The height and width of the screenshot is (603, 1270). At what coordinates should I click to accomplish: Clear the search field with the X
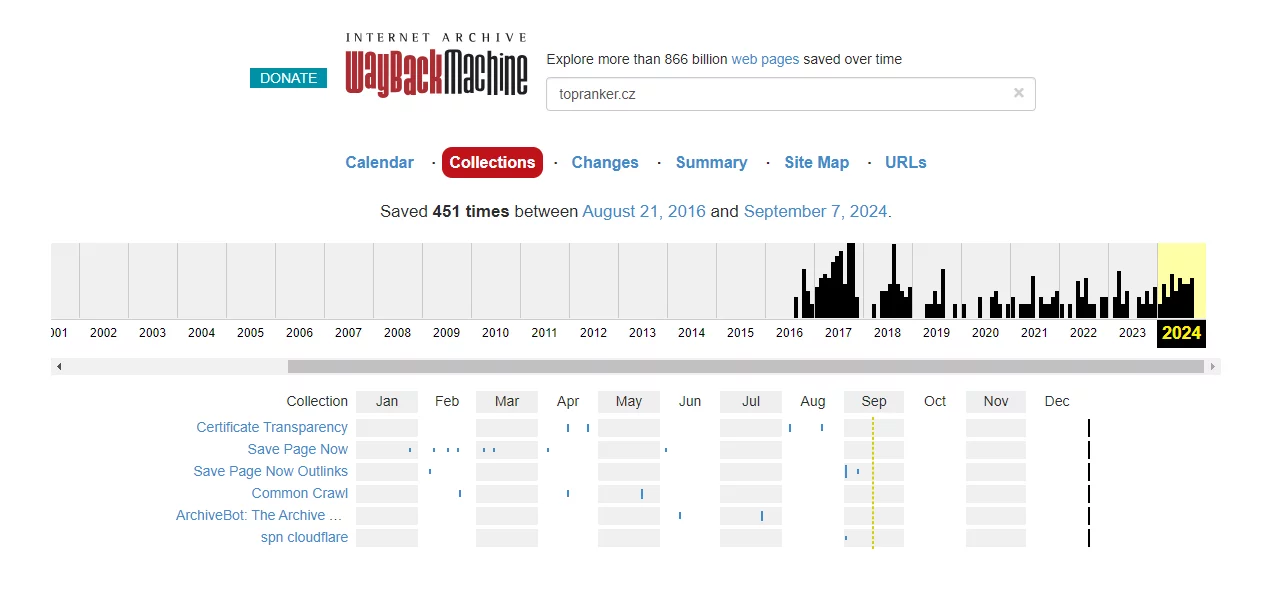pos(1019,93)
